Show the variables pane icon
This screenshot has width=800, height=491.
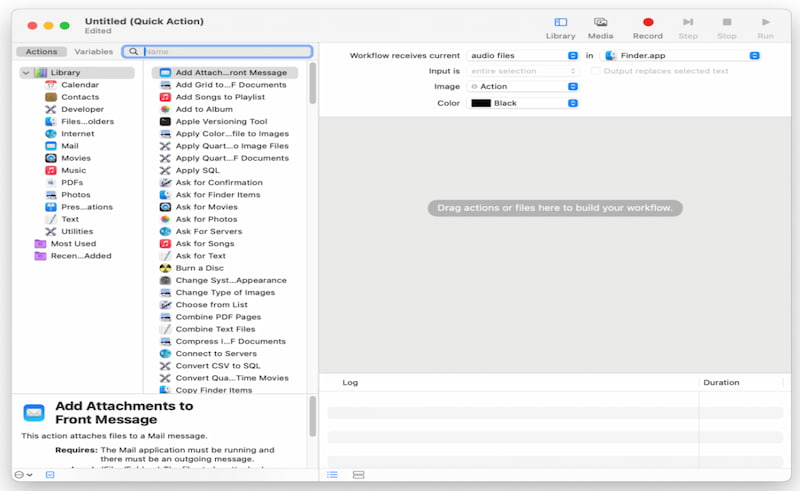[x=359, y=475]
